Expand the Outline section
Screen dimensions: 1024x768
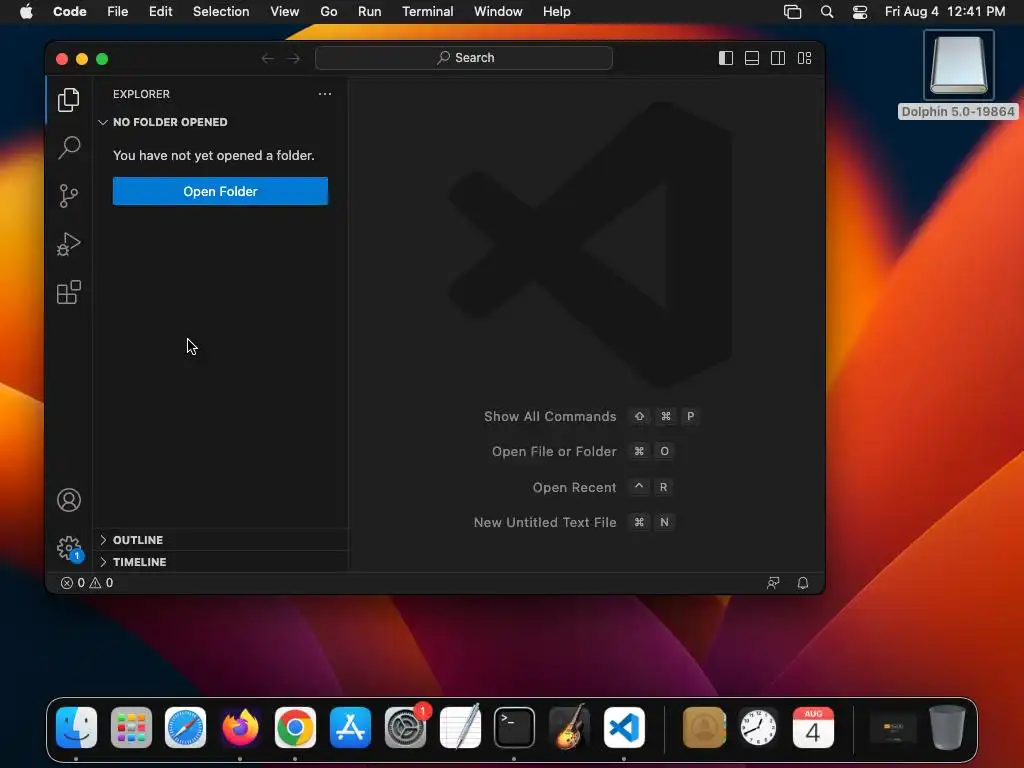point(221,540)
